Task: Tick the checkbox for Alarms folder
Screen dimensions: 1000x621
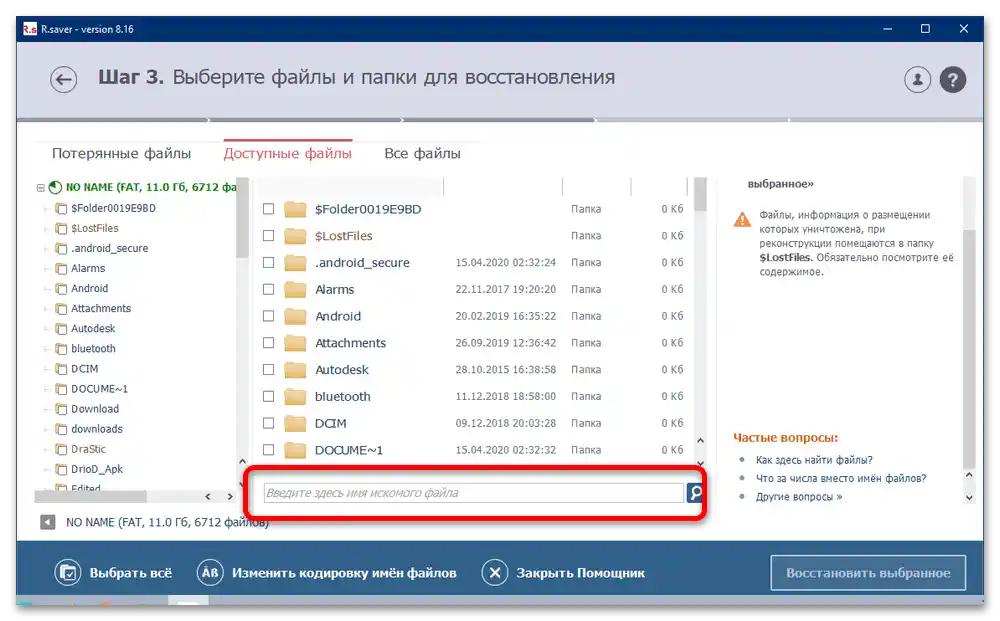Action: (268, 289)
